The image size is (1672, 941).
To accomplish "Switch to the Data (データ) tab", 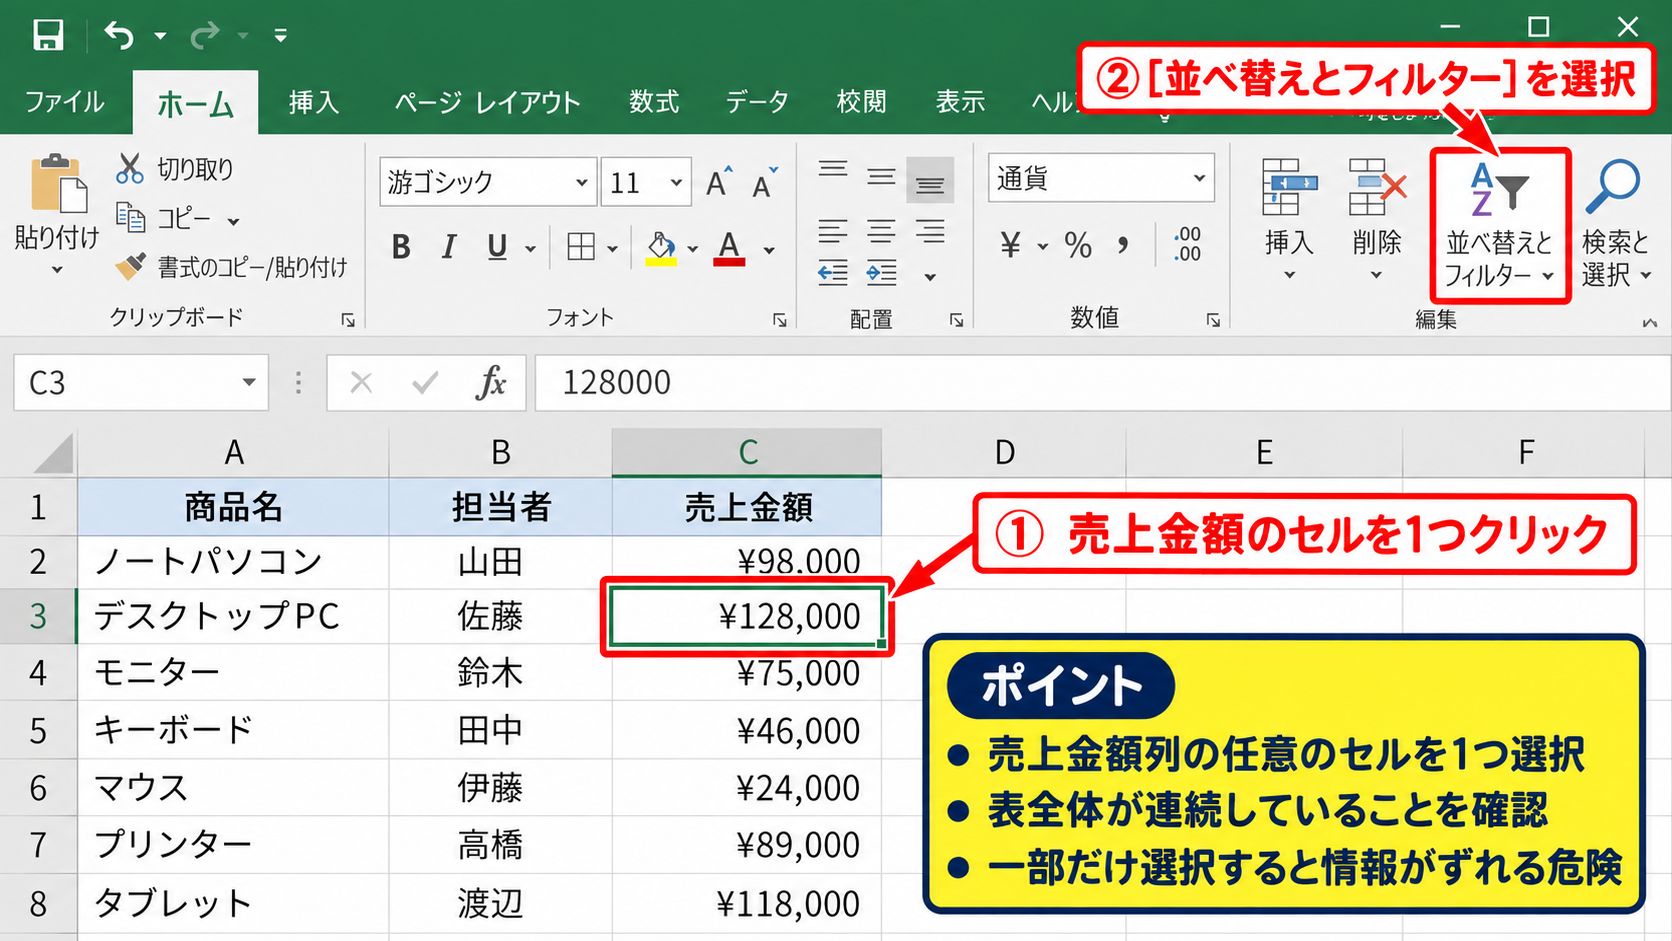I will 757,102.
